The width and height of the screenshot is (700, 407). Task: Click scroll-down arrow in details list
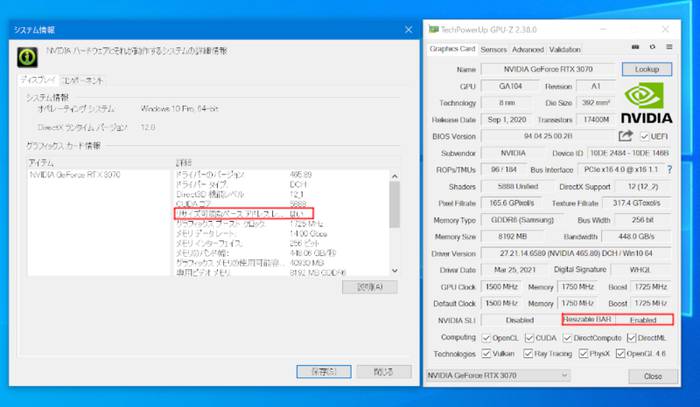click(x=395, y=270)
